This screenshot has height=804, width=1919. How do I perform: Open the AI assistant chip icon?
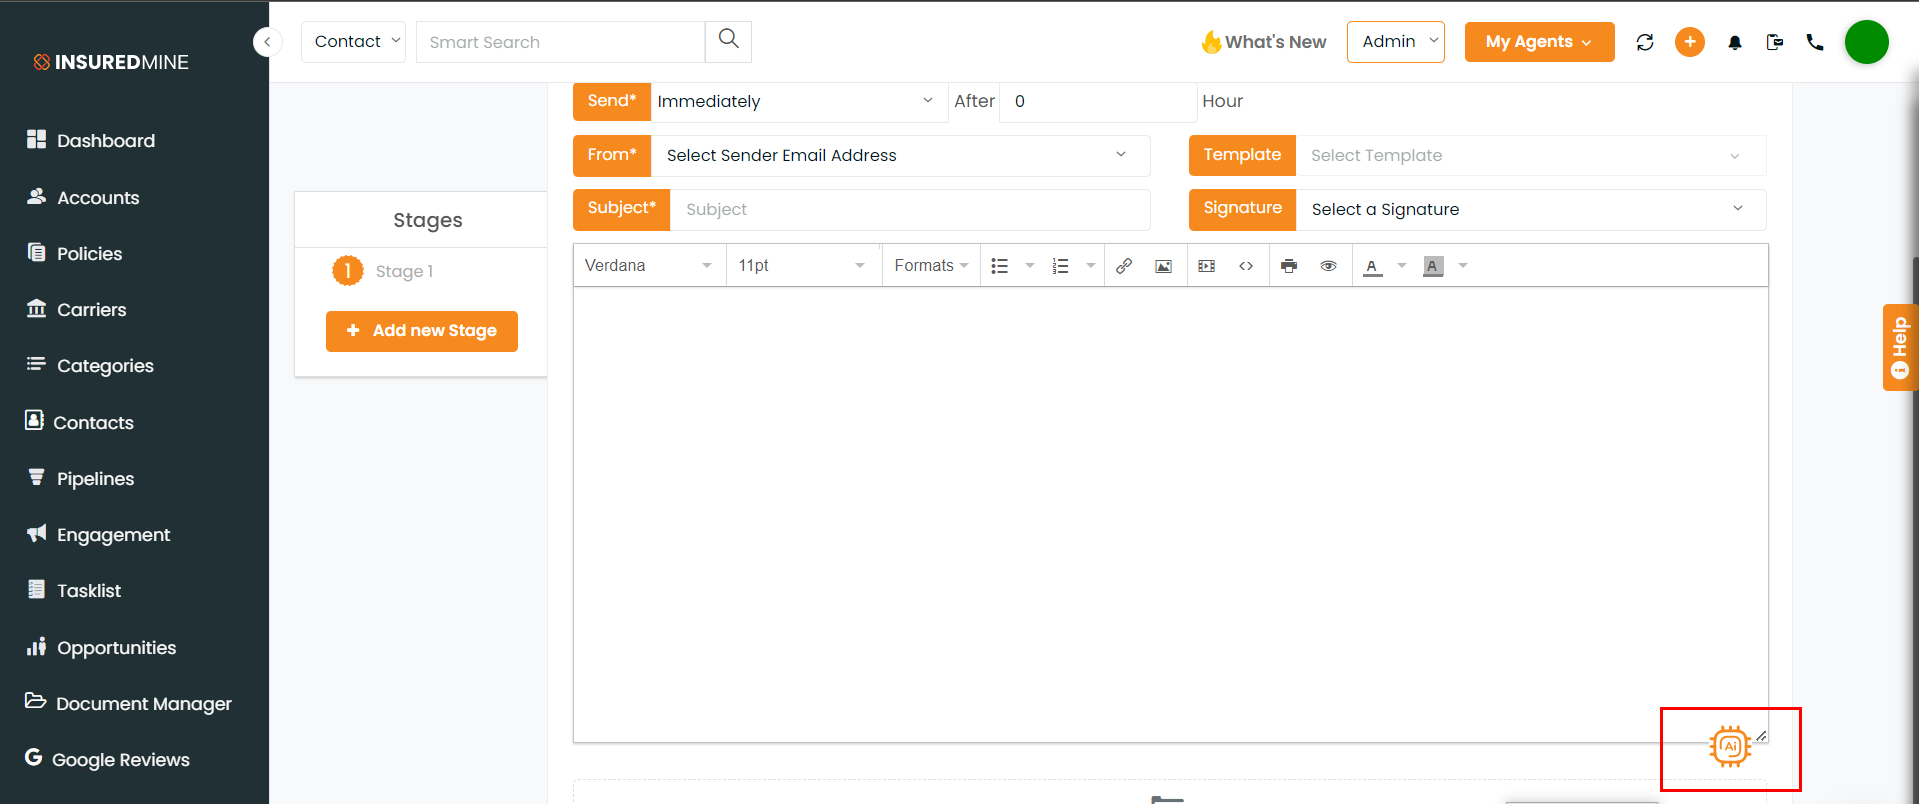click(1730, 746)
